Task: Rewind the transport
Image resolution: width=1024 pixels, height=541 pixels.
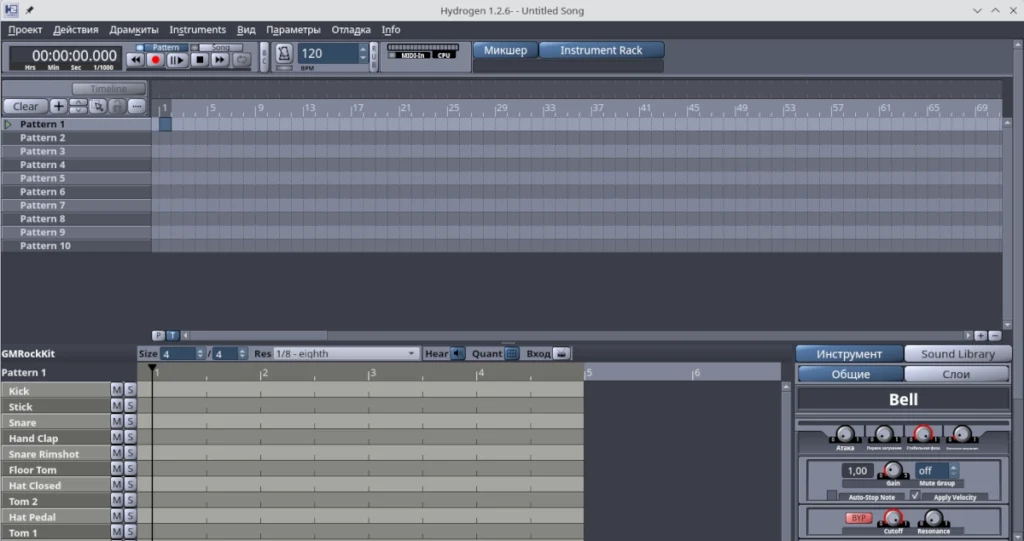Action: pyautogui.click(x=135, y=60)
